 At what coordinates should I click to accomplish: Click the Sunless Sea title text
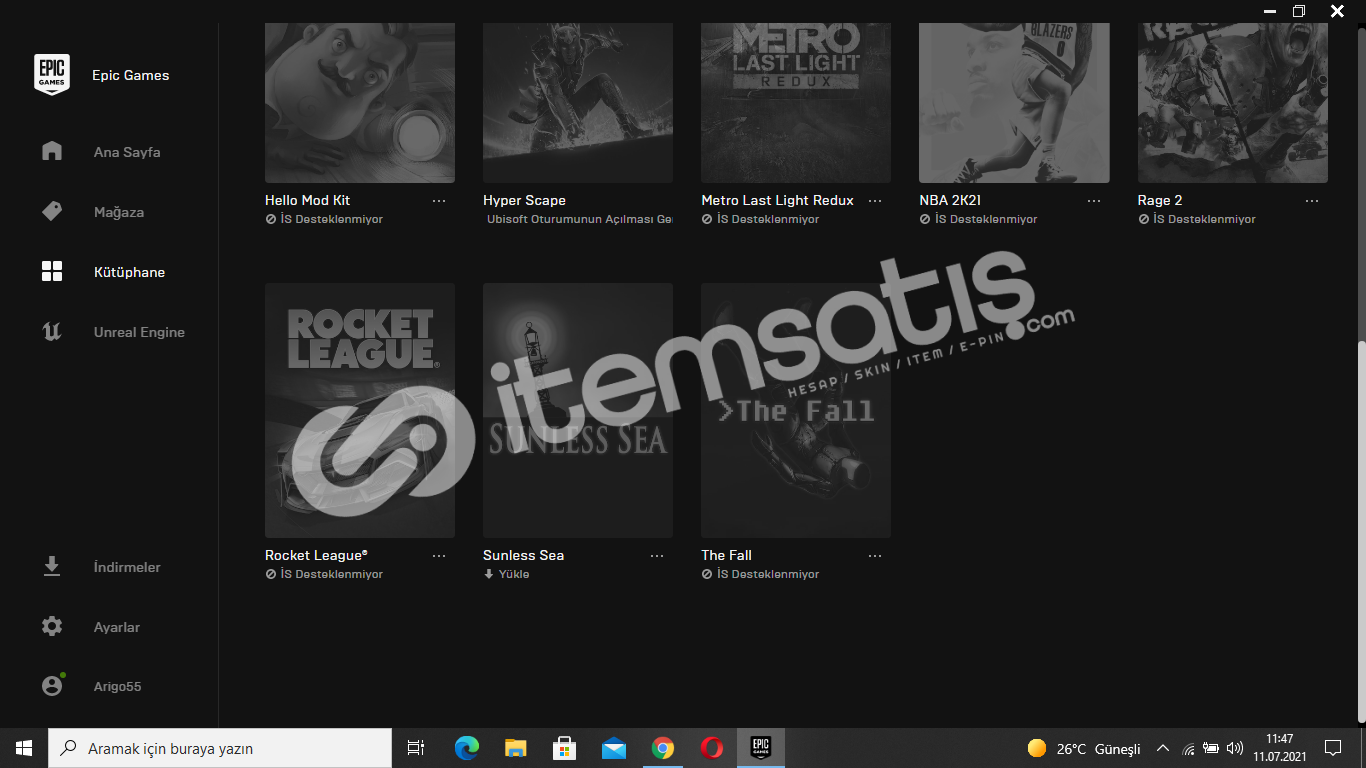(x=524, y=555)
